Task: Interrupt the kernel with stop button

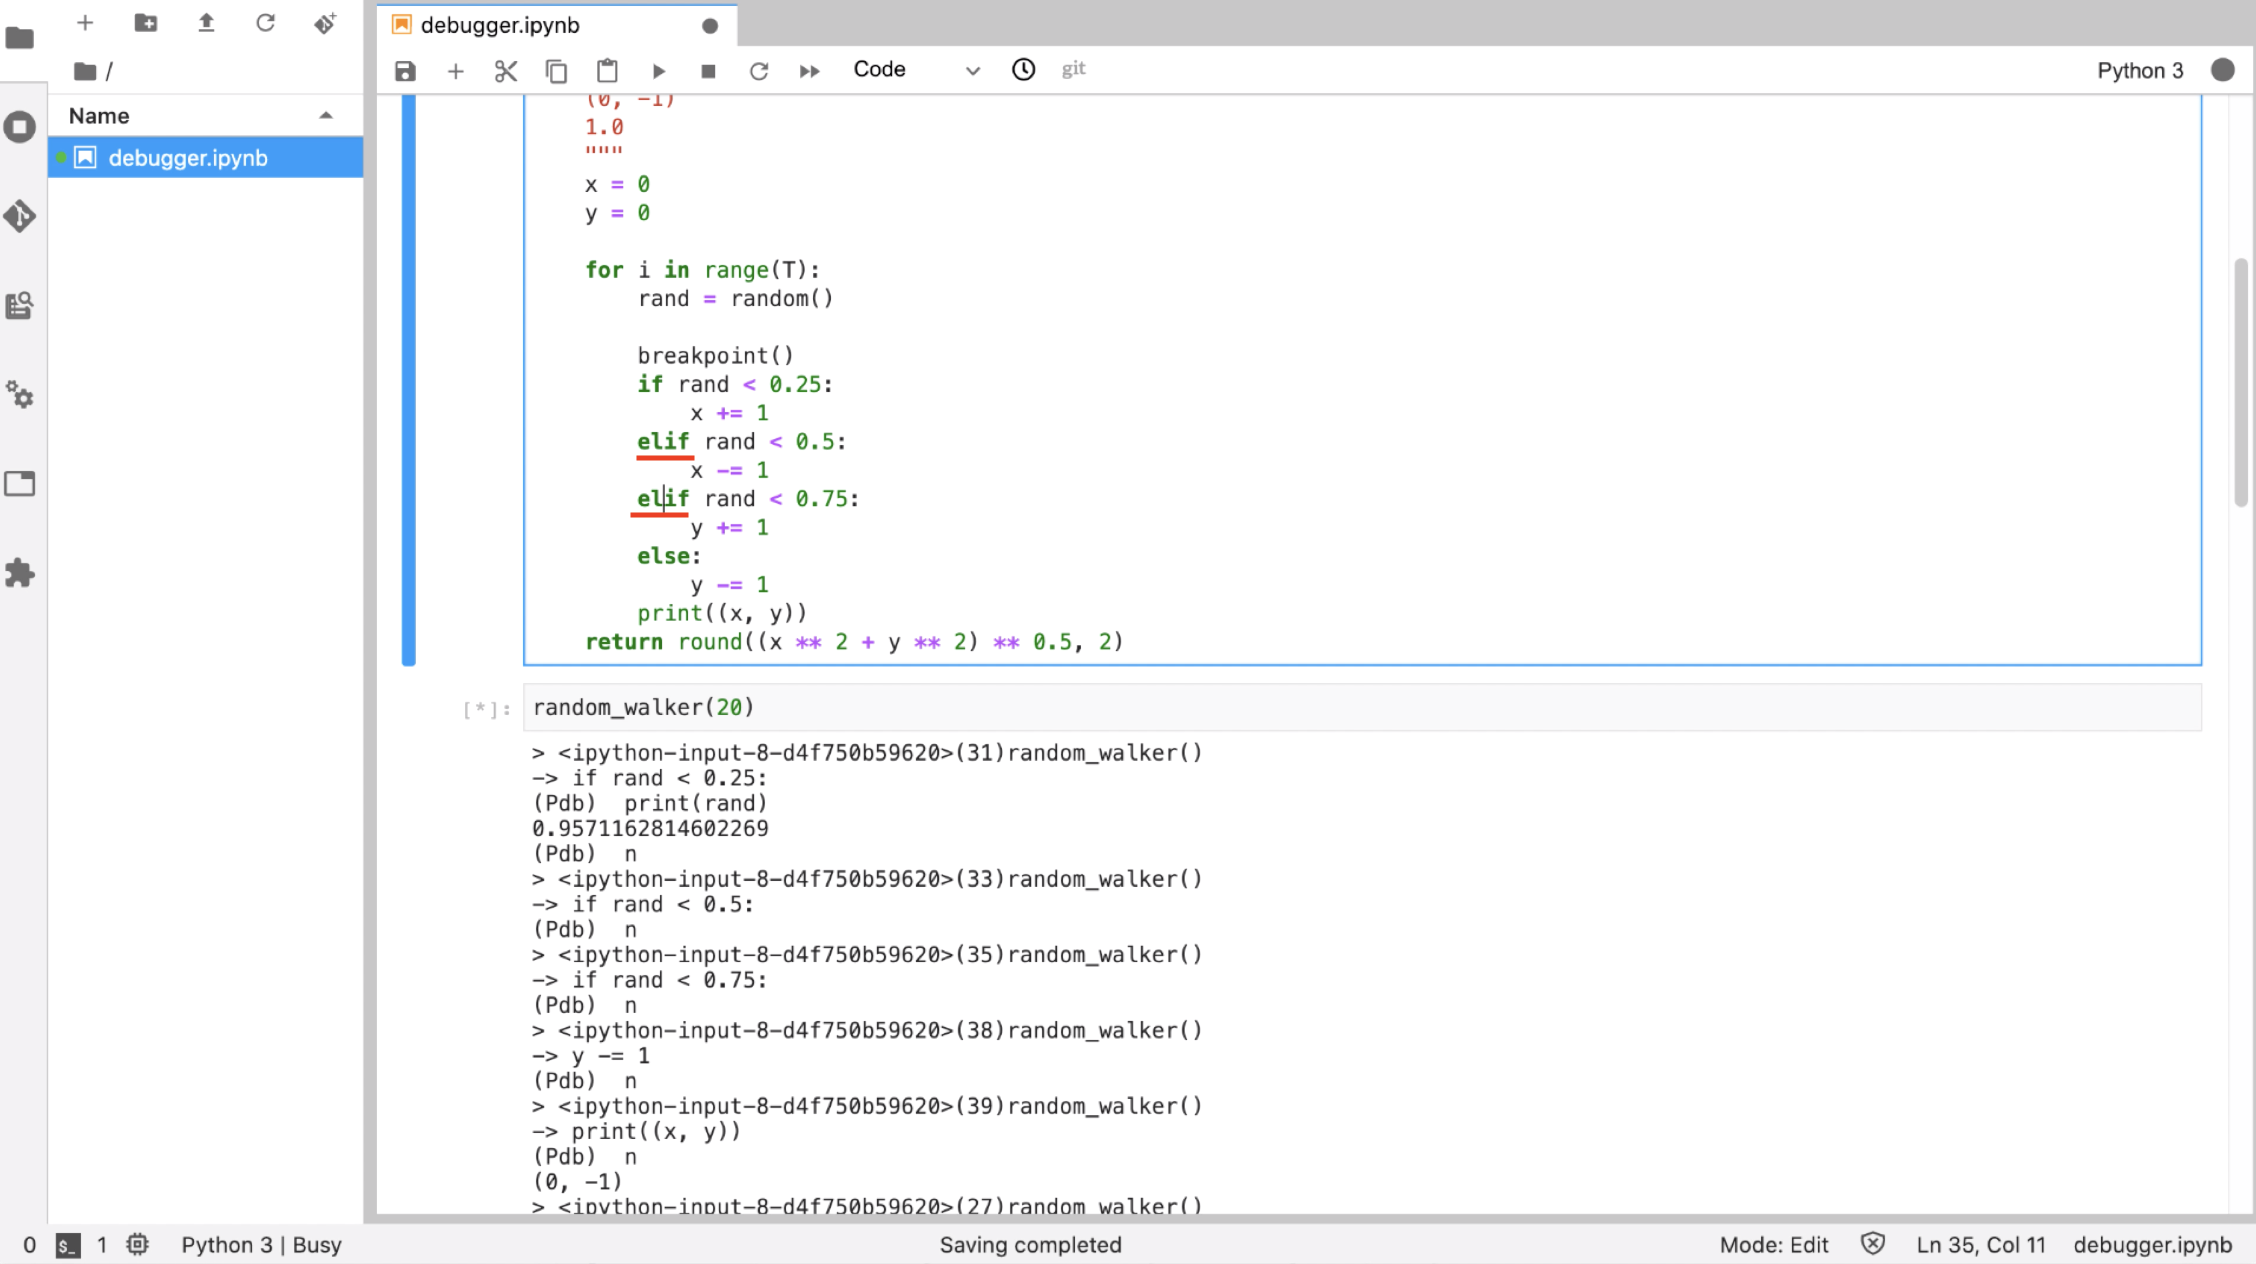Action: (x=708, y=71)
